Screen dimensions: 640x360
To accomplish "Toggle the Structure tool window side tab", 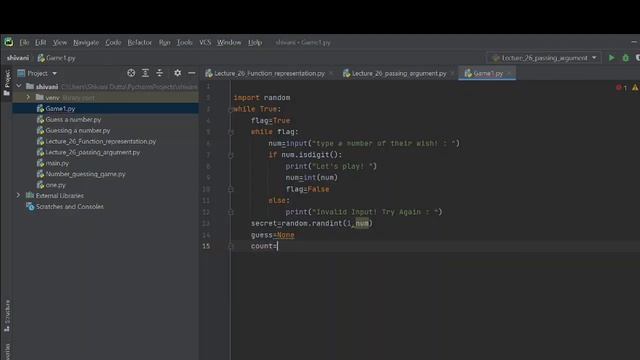I will pos(7,316).
